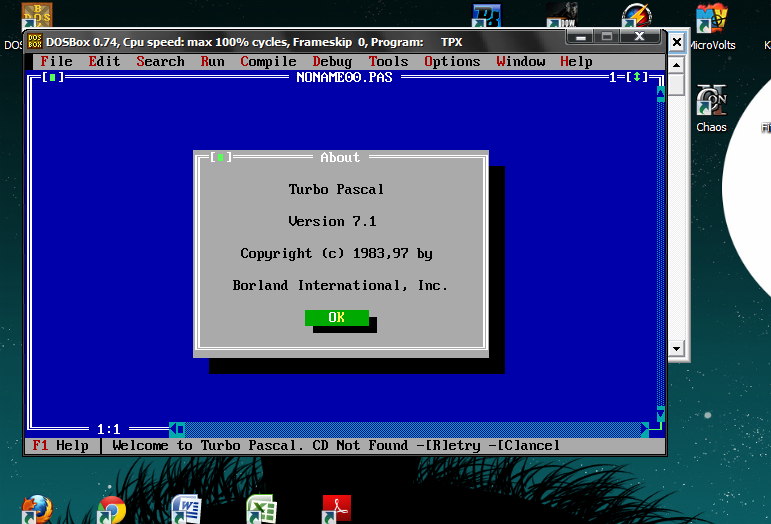The height and width of the screenshot is (524, 771).
Task: Open the Firefox desktop shortcut
Action: 37,509
